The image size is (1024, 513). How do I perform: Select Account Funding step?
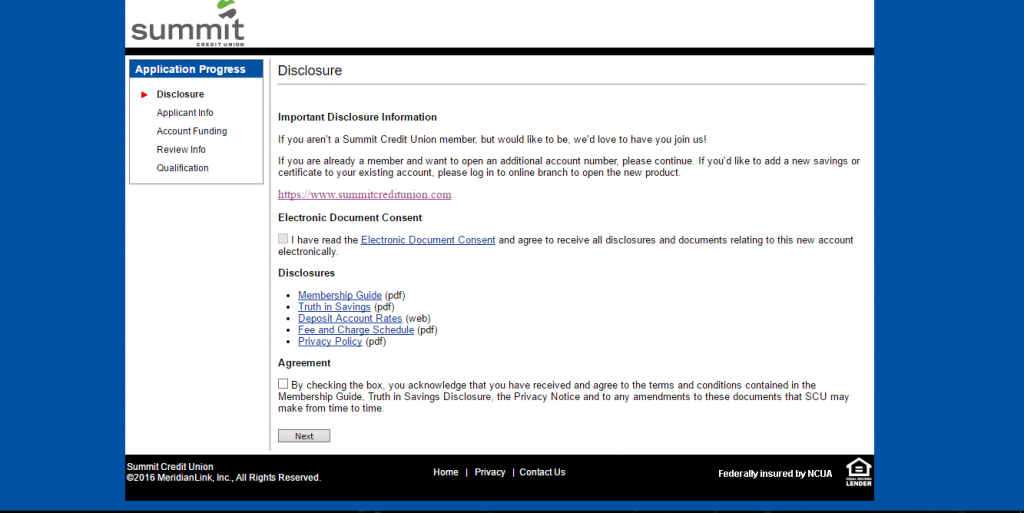pos(192,131)
